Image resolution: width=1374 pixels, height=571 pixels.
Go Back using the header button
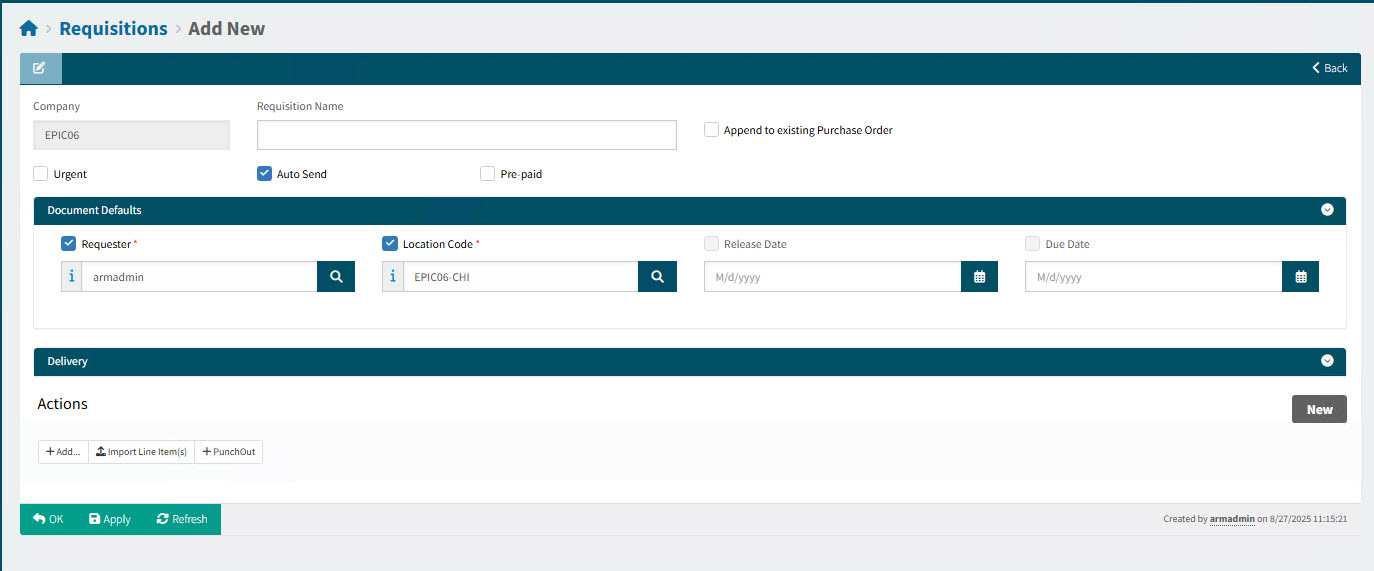tap(1330, 68)
